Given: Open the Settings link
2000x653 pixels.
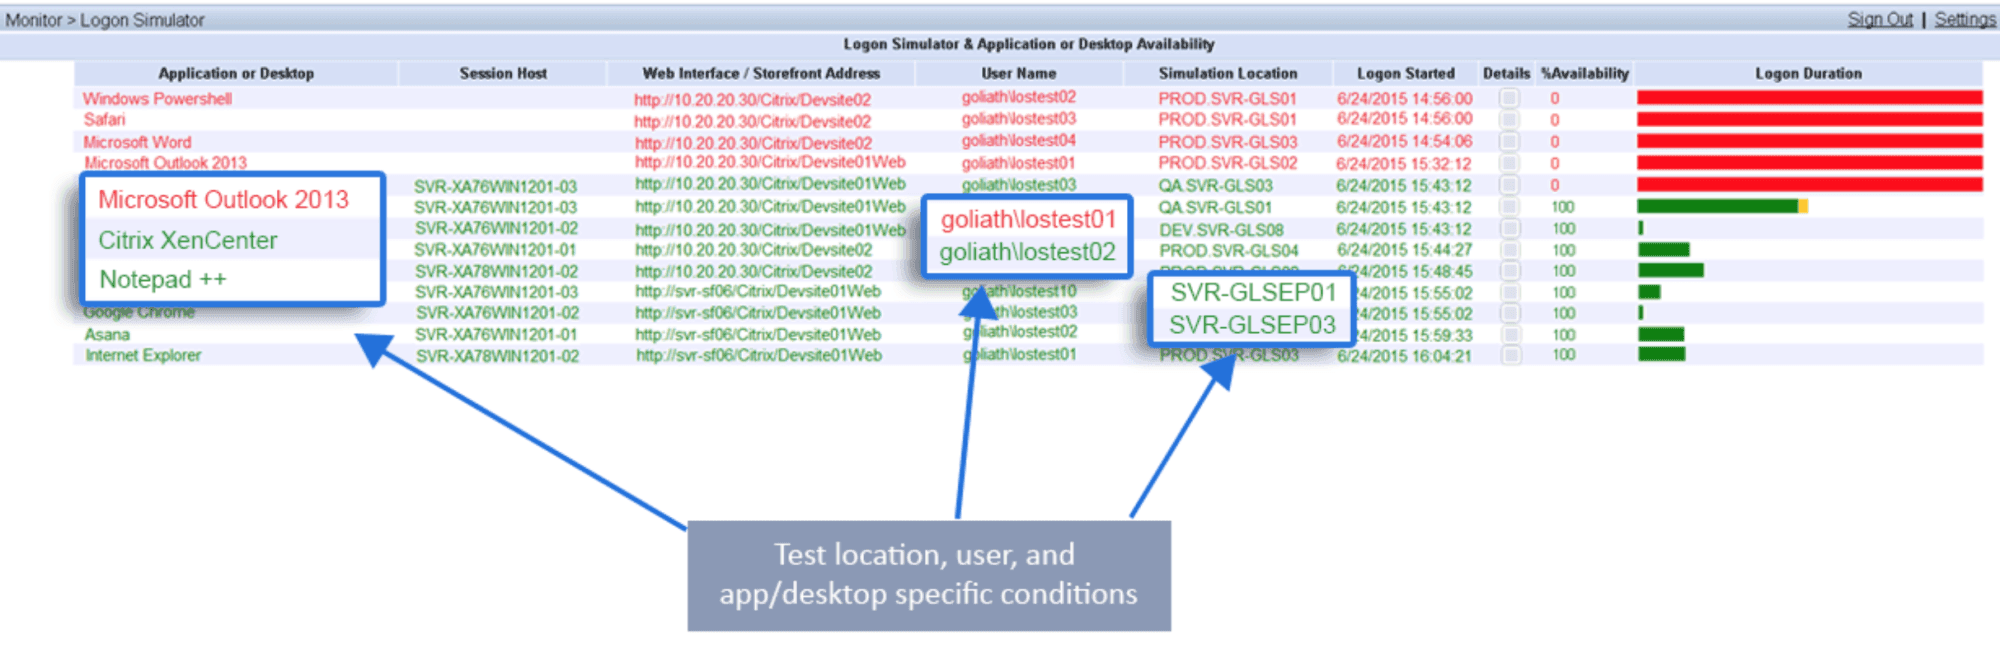Looking at the screenshot, I should pyautogui.click(x=1965, y=19).
